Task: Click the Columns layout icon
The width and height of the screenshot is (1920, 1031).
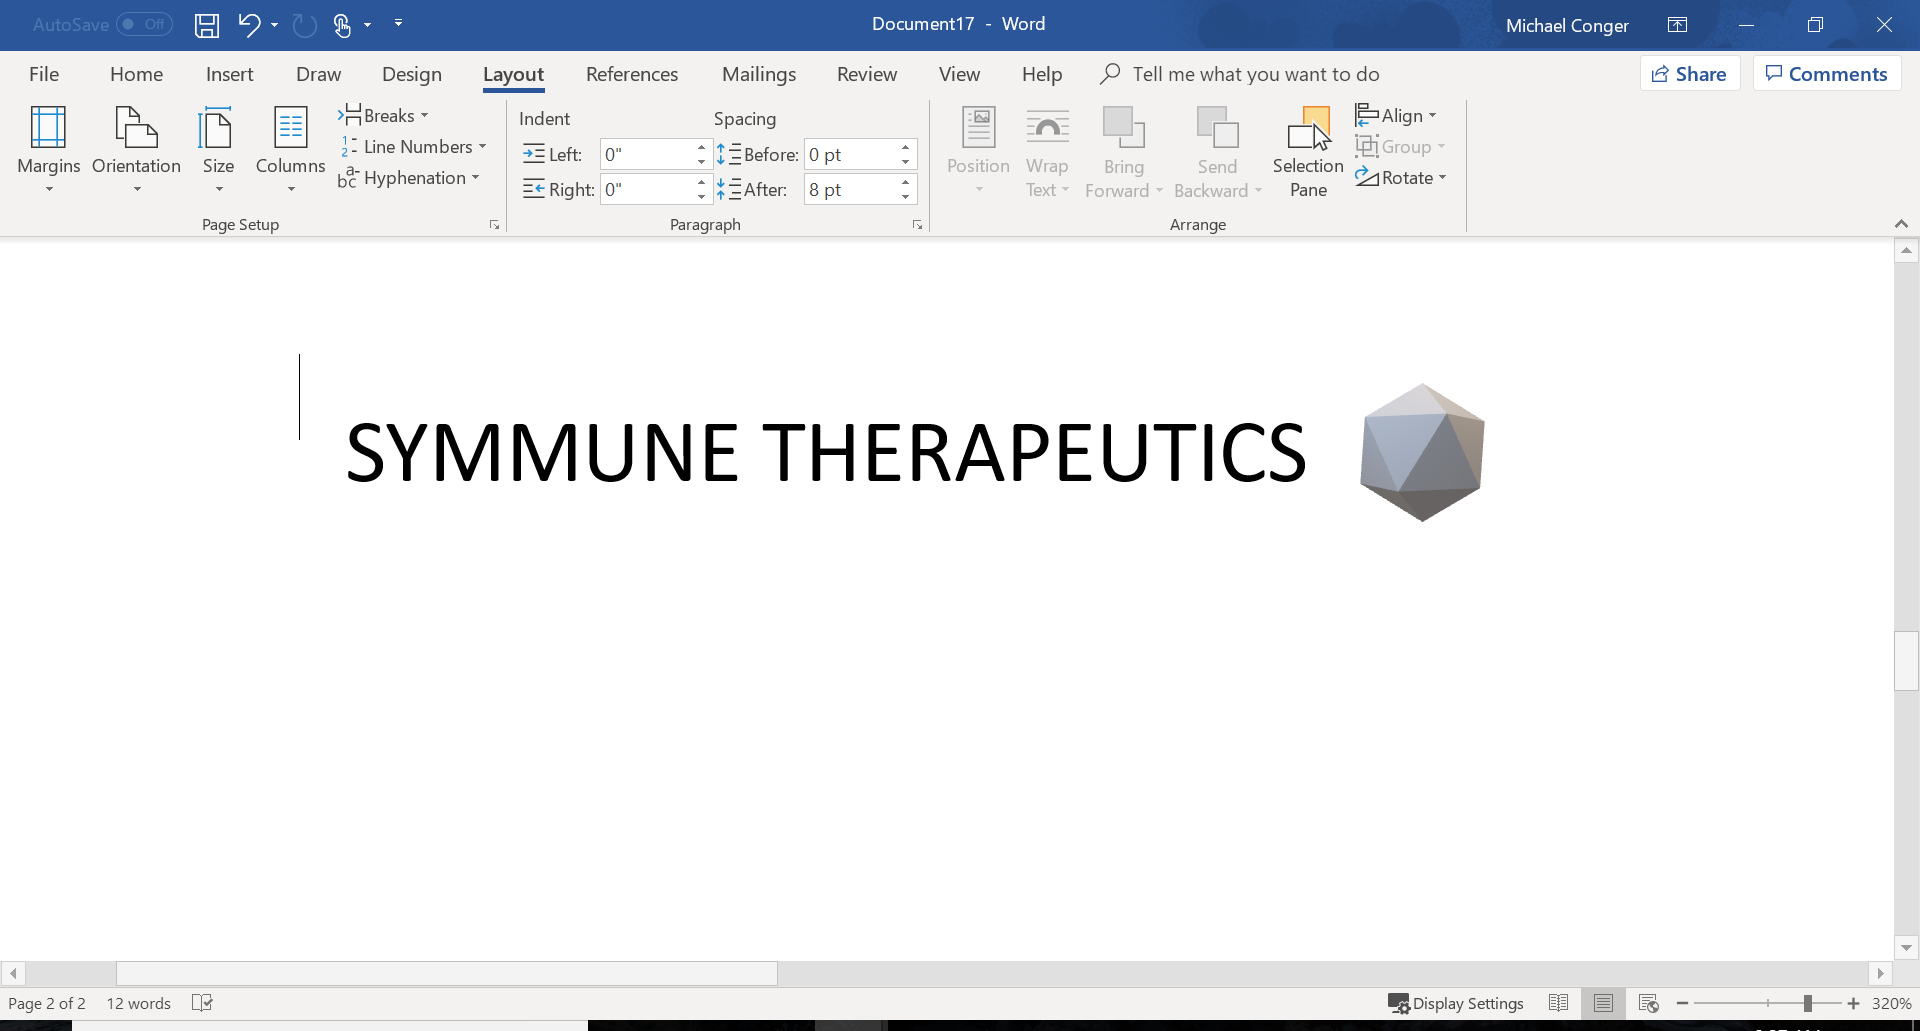Action: pos(290,129)
